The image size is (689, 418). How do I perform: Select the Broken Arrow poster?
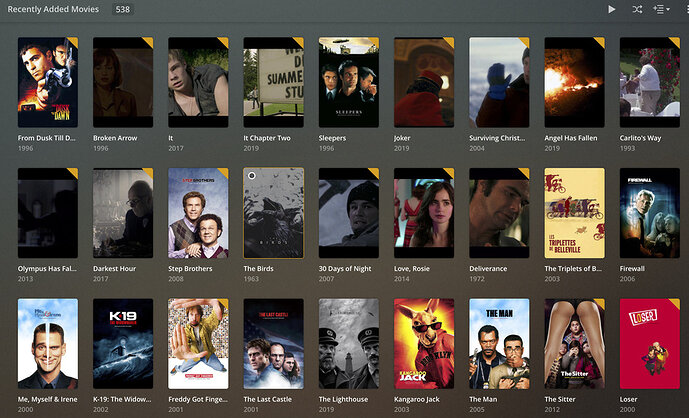123,82
